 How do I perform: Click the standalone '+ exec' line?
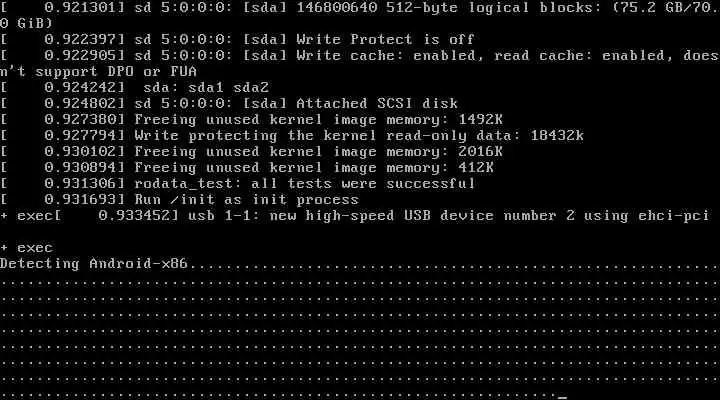[26, 248]
